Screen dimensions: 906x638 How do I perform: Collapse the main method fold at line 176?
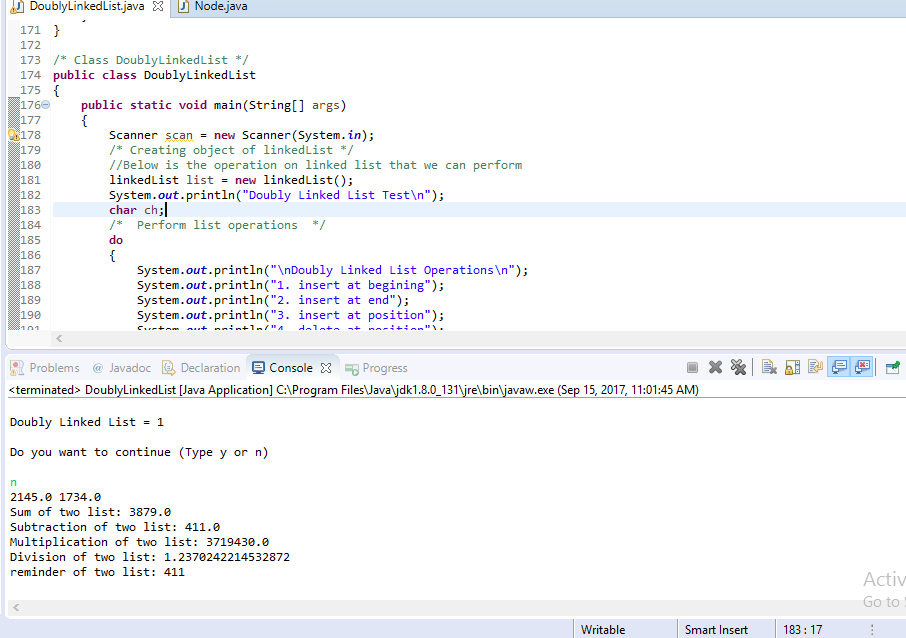pyautogui.click(x=46, y=105)
